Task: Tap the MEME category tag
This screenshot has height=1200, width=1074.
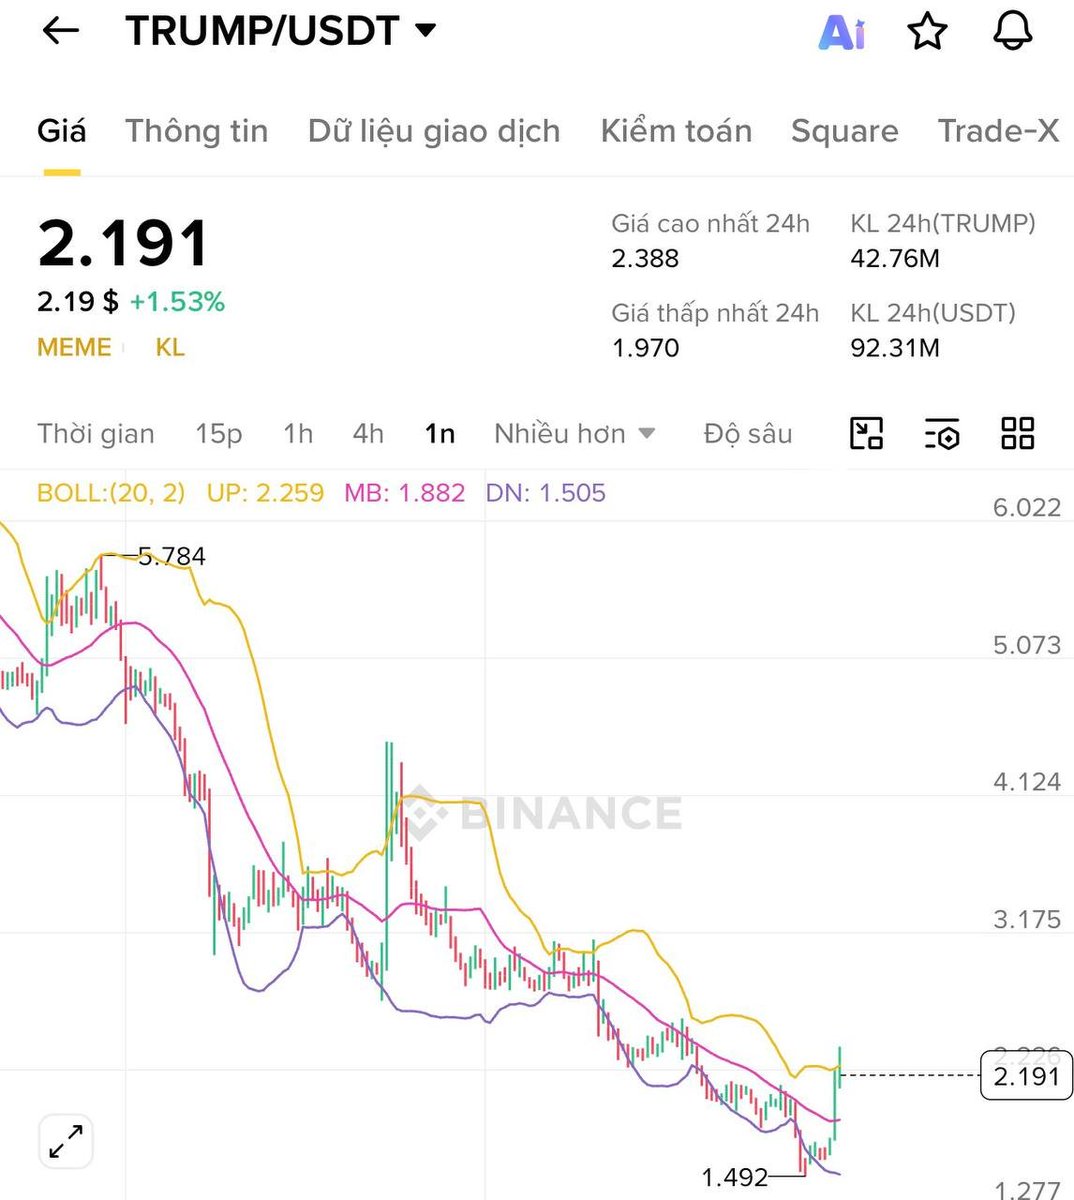Action: click(74, 347)
